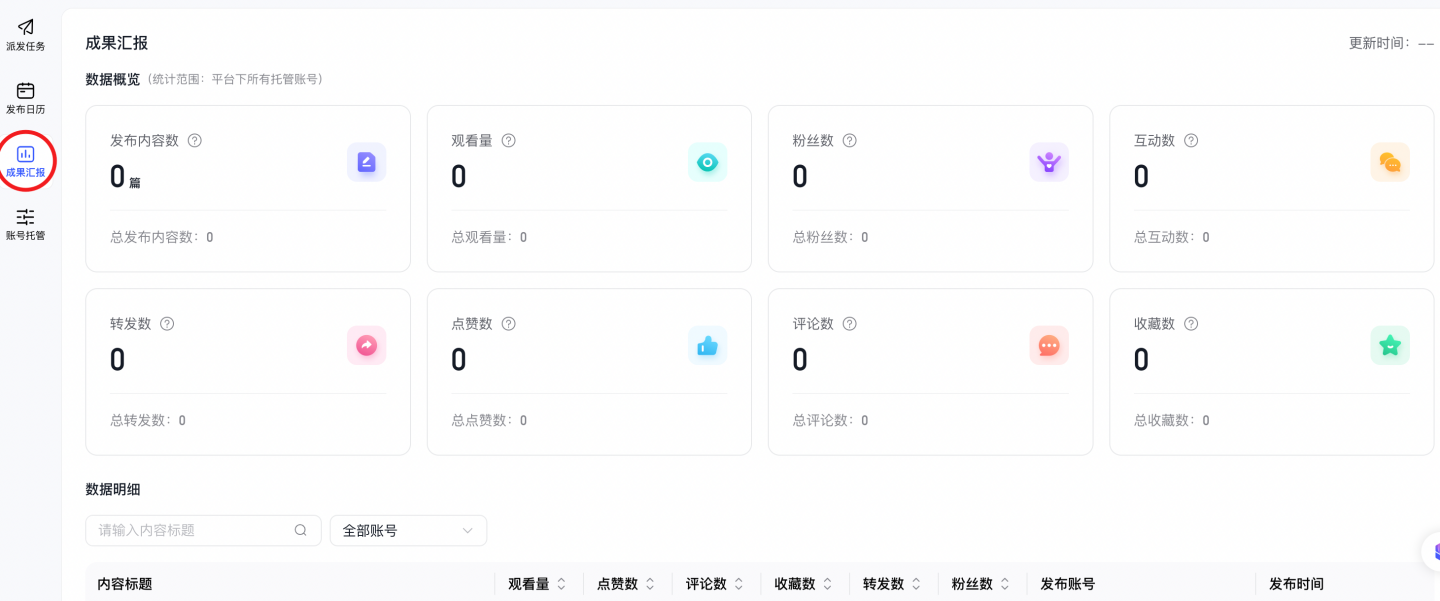1440x601 pixels.
Task: Open 派发任务 in the sidebar
Action: [26, 34]
